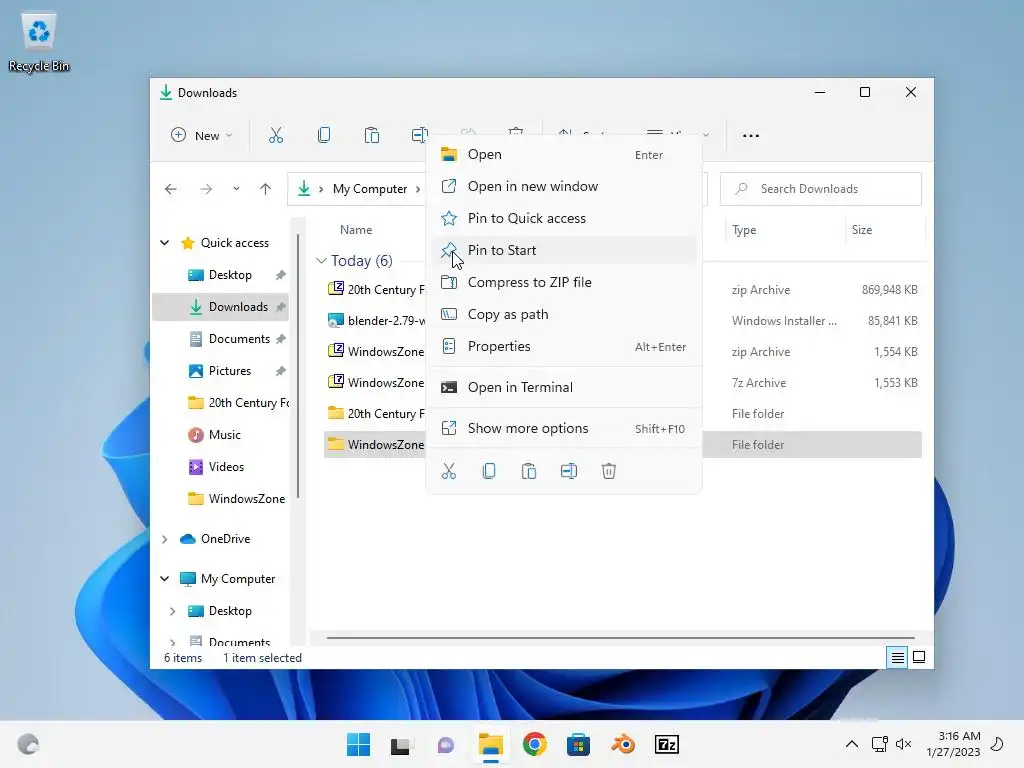Sort by the Type column header

(744, 230)
